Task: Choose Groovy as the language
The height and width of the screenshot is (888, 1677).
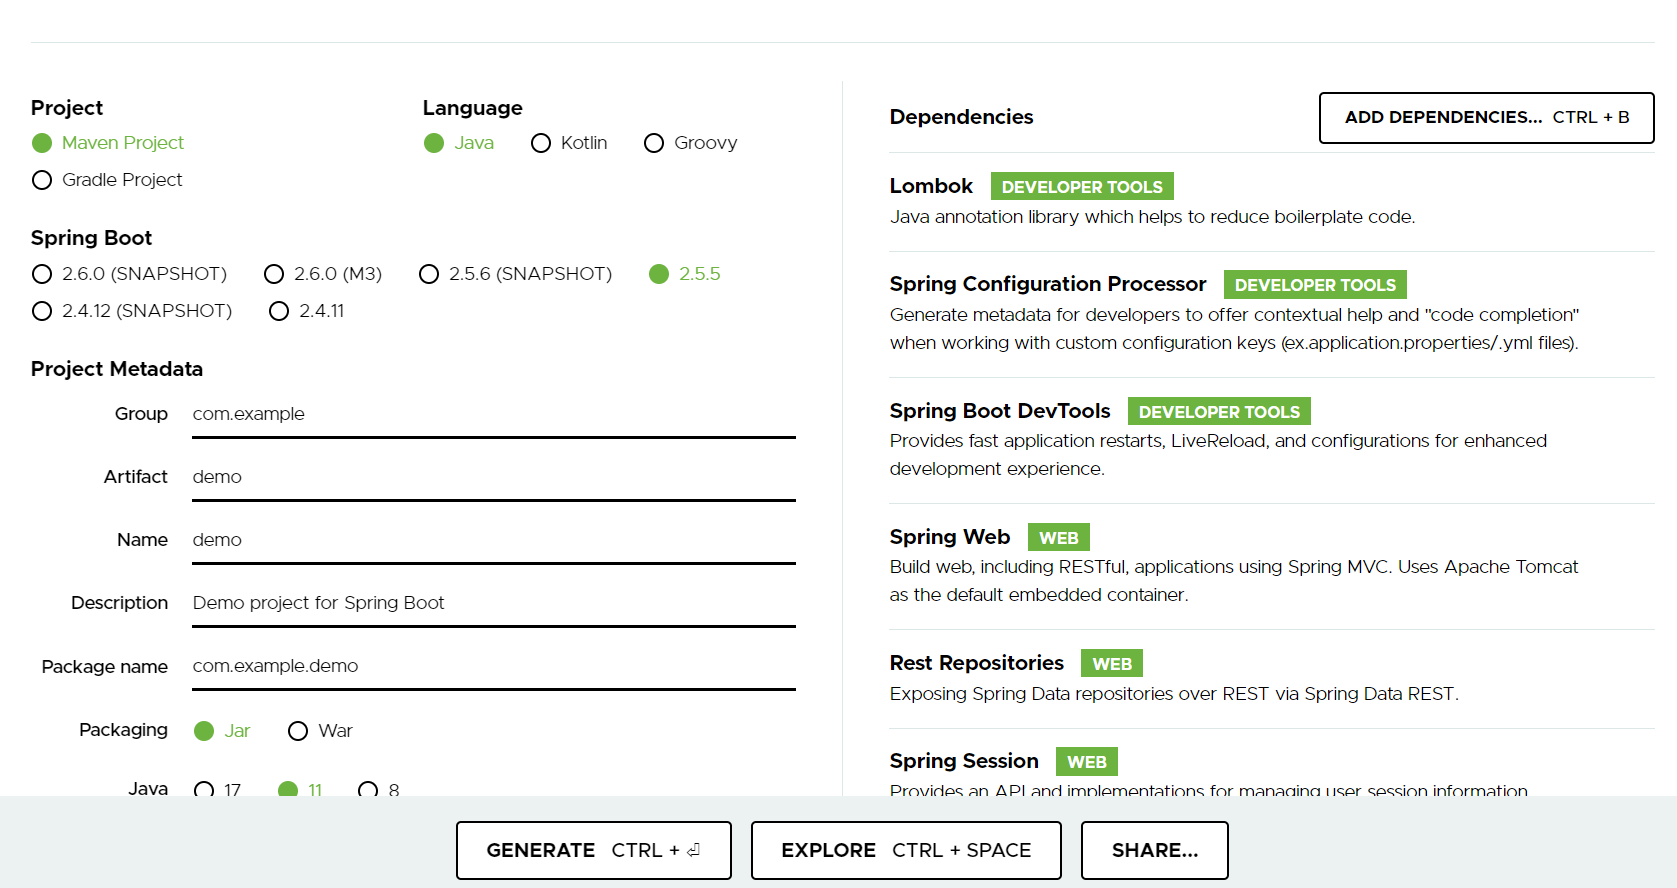Action: coord(691,143)
